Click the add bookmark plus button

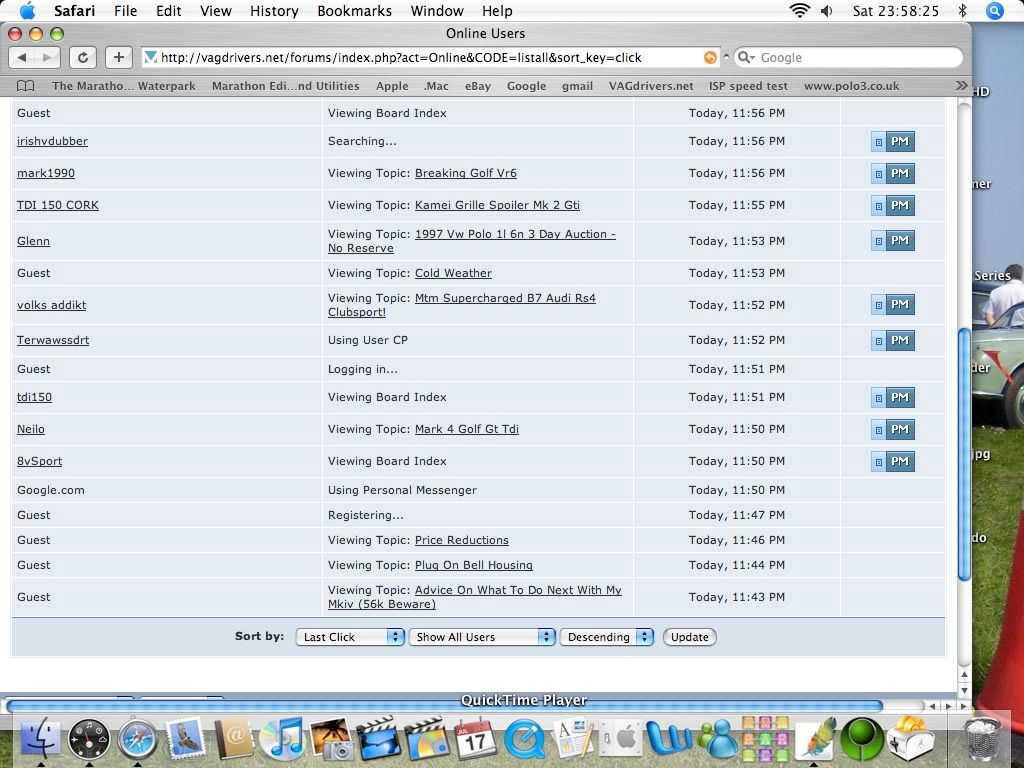pyautogui.click(x=118, y=58)
